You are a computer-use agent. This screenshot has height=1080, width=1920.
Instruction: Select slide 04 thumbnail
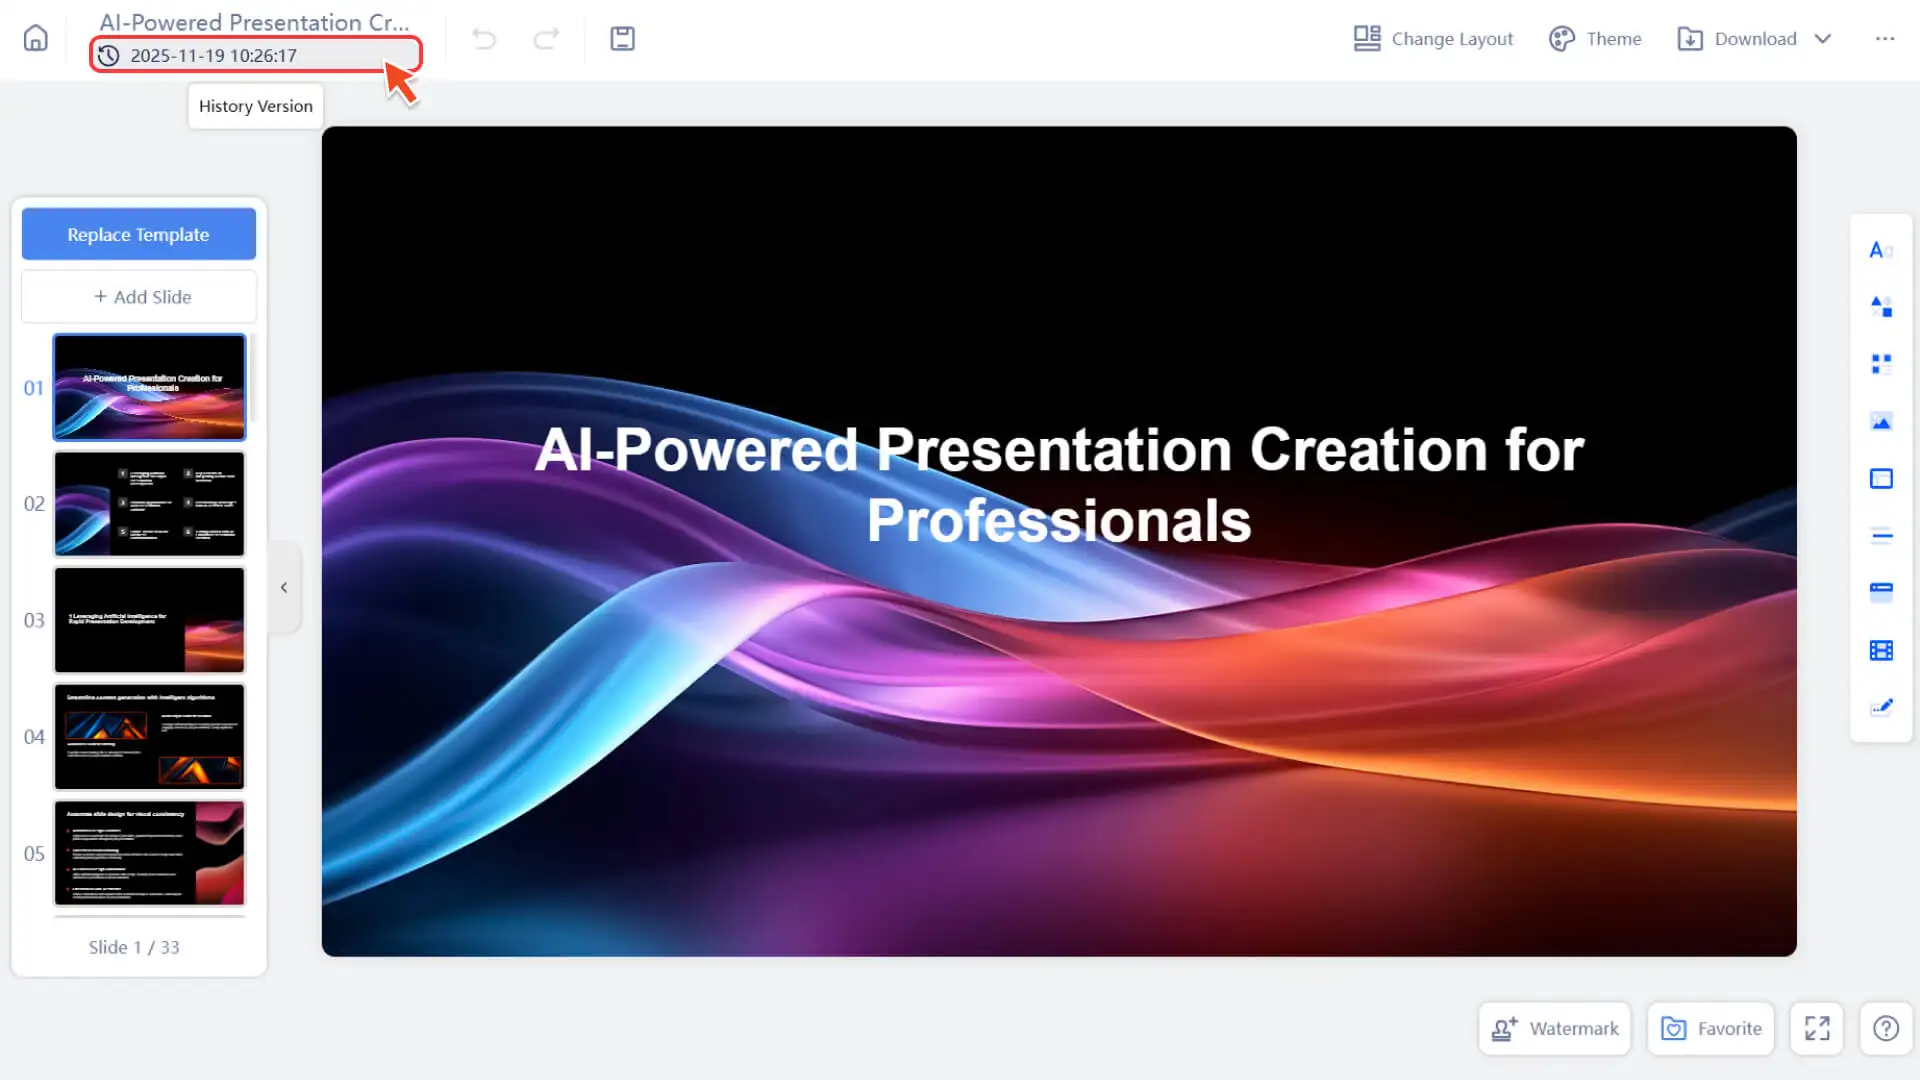click(x=149, y=737)
